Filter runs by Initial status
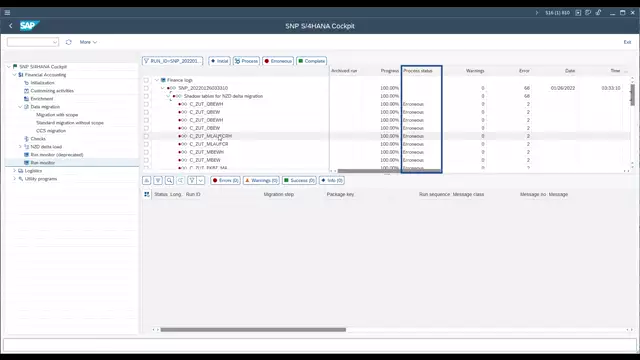This screenshot has height=360, width=640. coord(220,61)
